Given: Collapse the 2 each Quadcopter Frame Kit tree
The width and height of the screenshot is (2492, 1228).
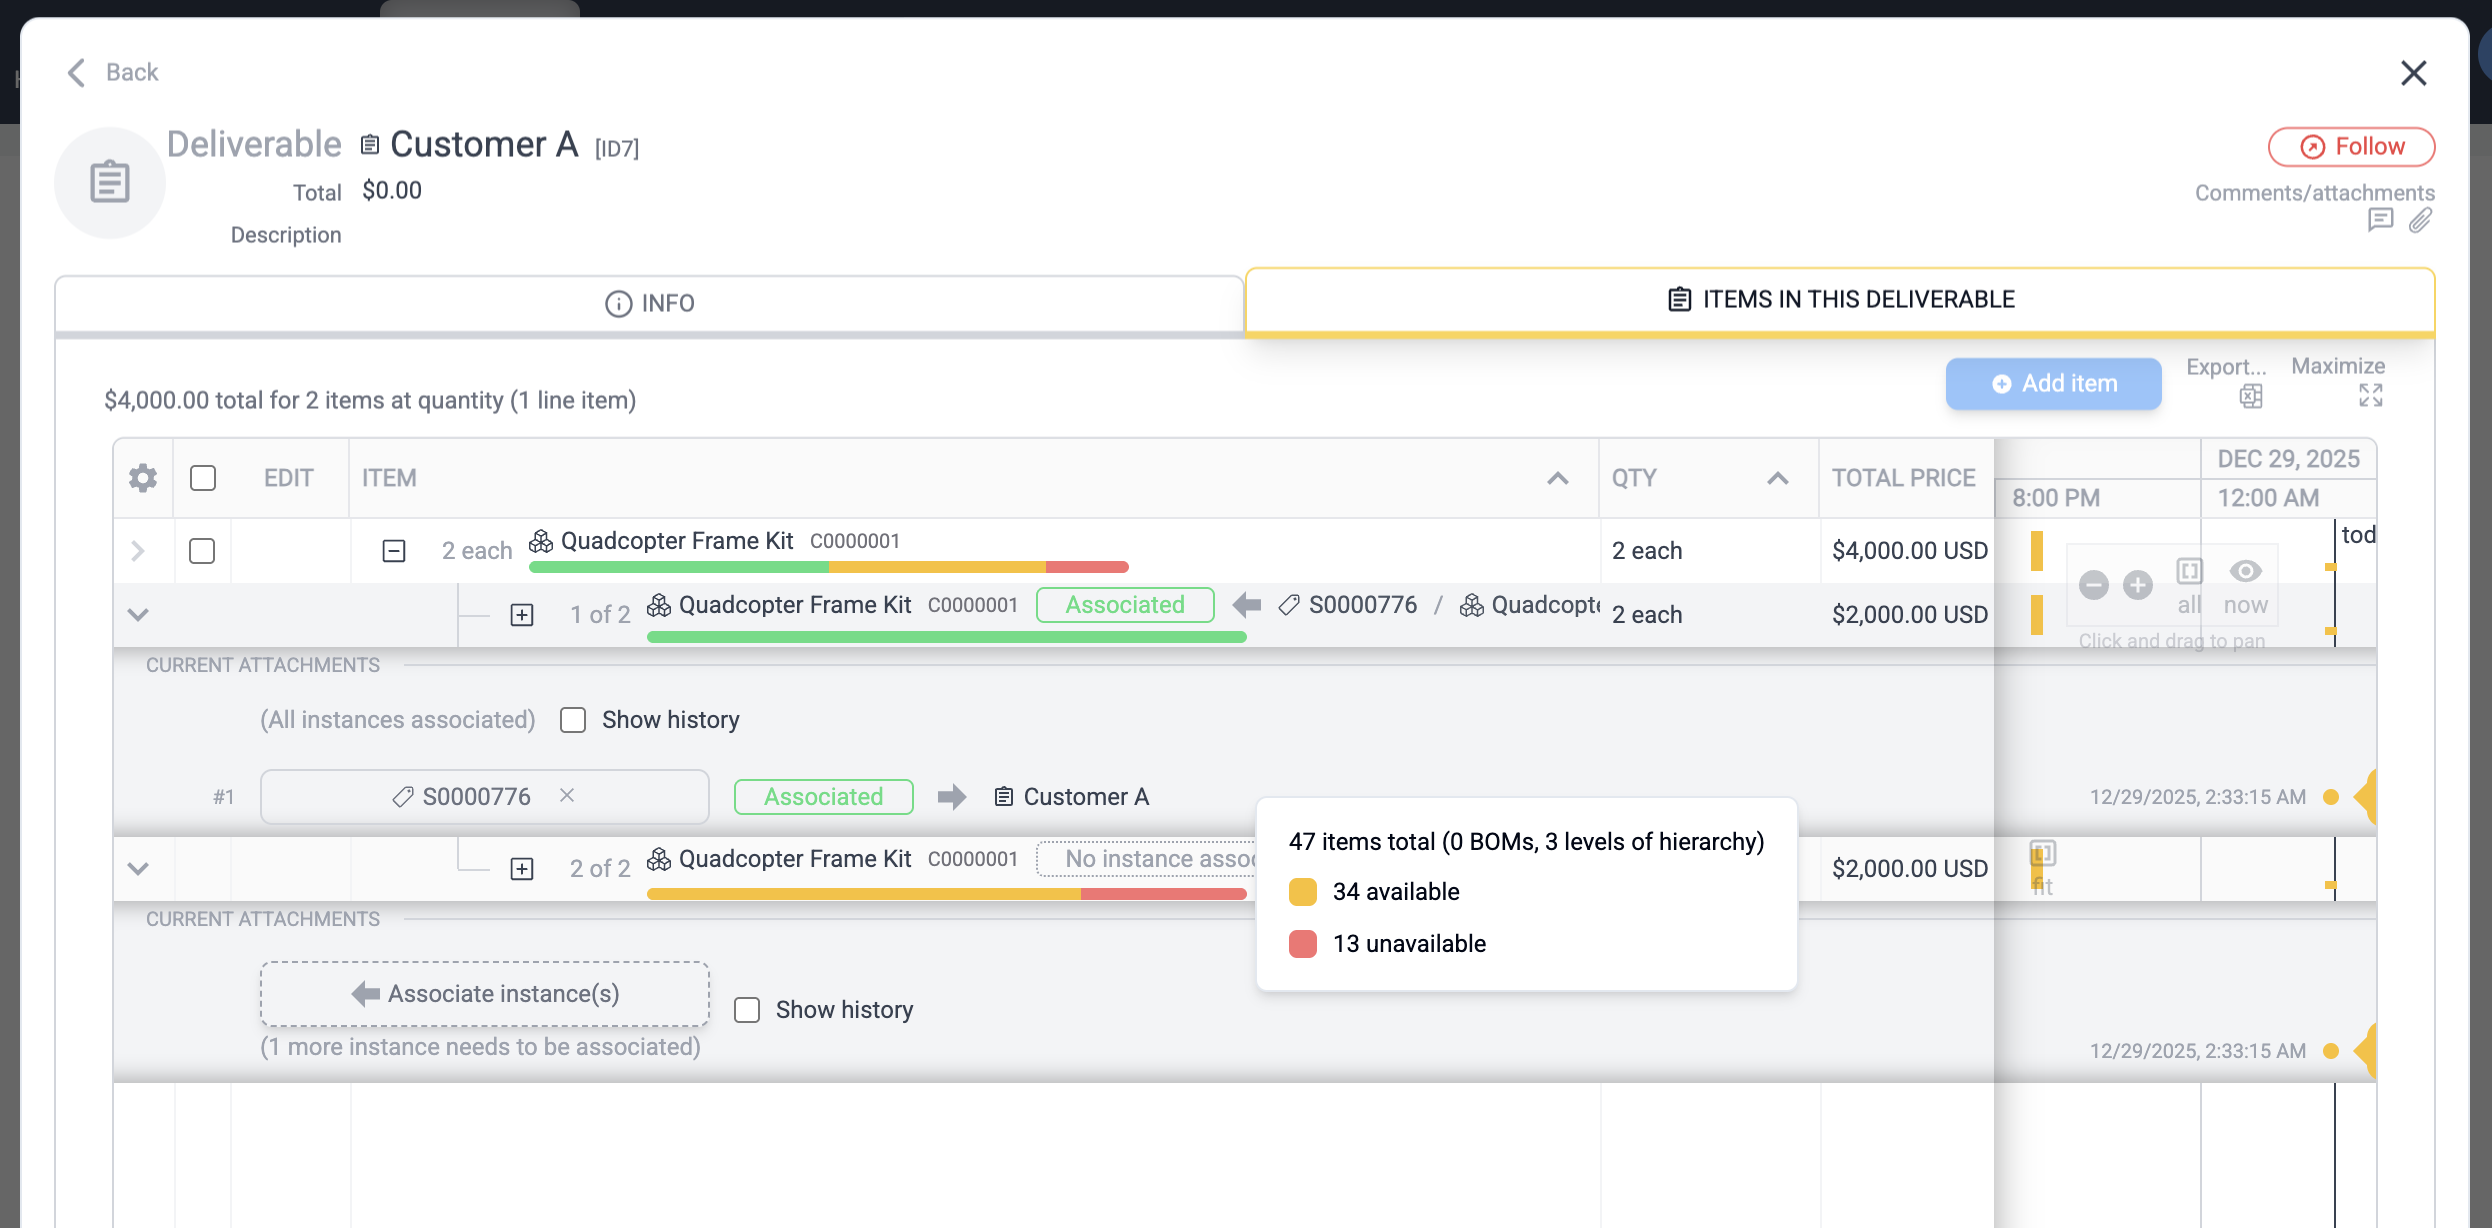Looking at the screenshot, I should coord(394,551).
